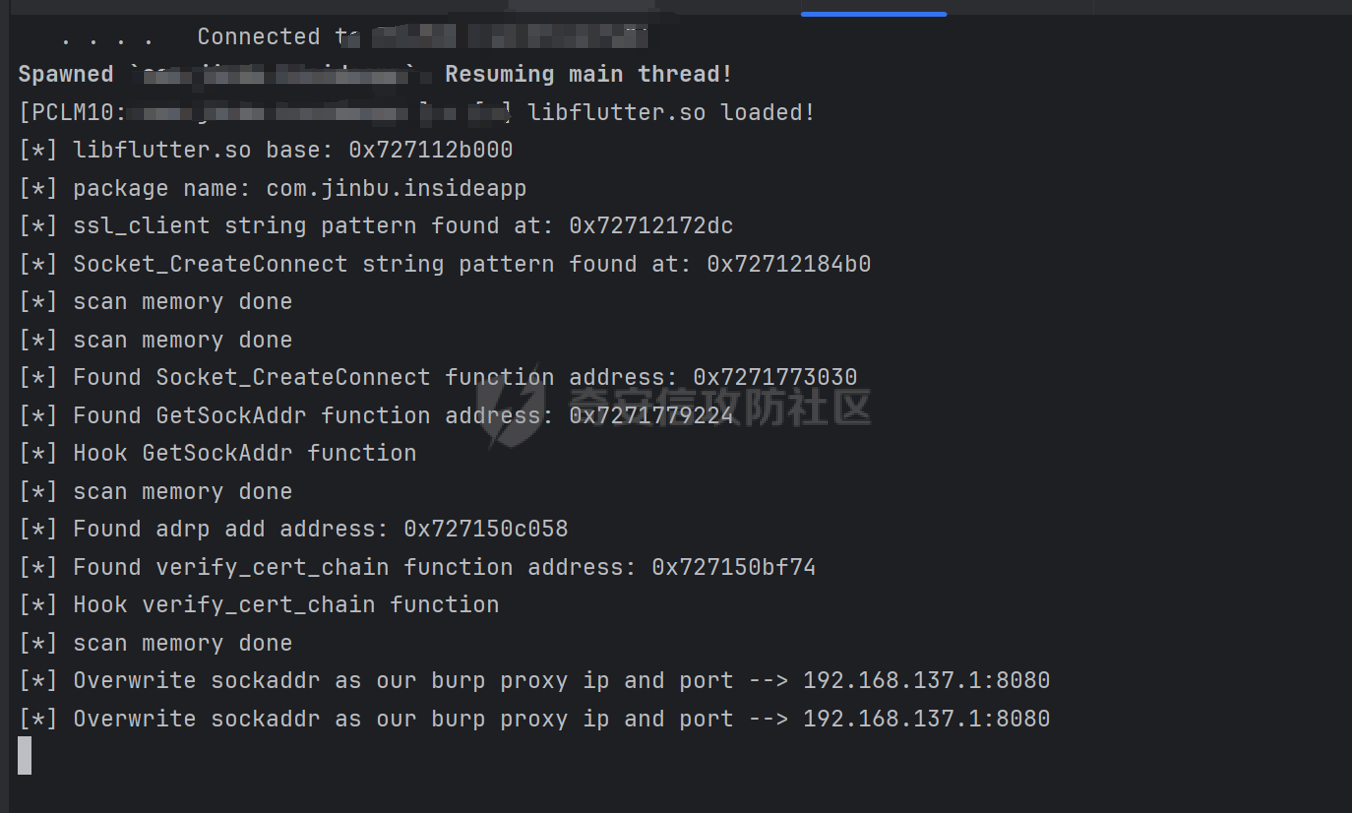1352x813 pixels.
Task: Click the 'Hook verify_cert_chain function' line
Action: click(258, 605)
